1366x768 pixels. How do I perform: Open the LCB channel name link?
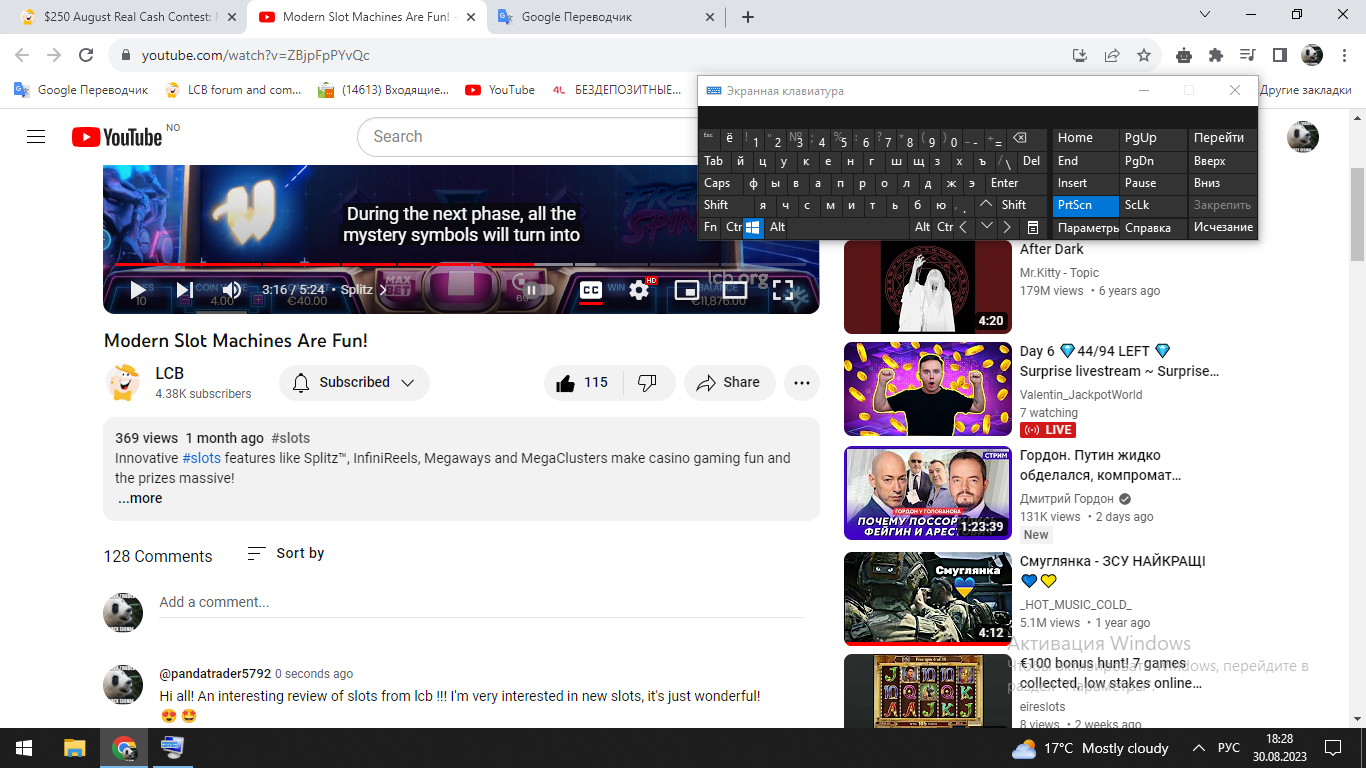(169, 373)
